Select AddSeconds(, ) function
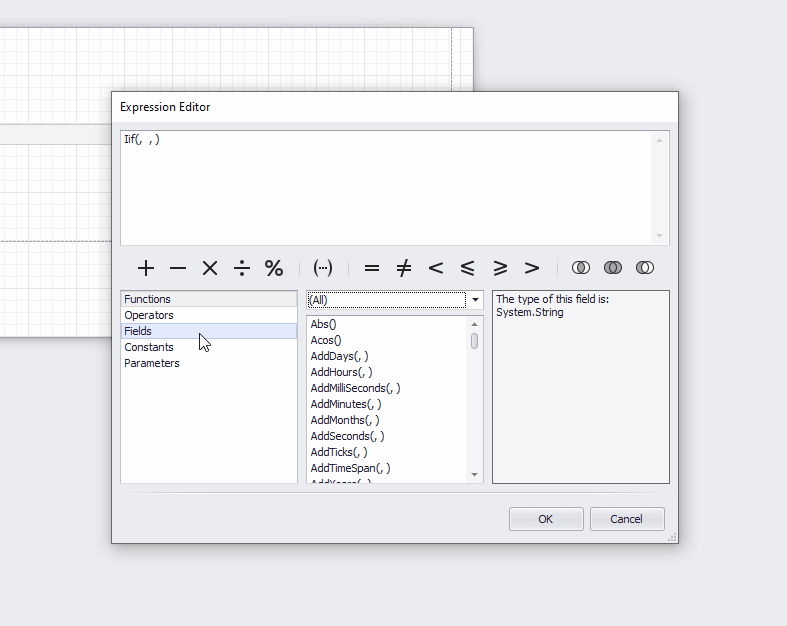This screenshot has height=626, width=787. pos(386,436)
